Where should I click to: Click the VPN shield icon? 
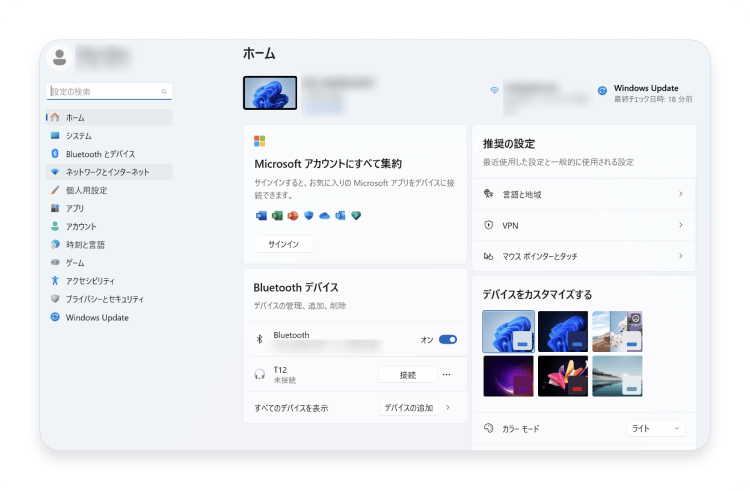(488, 225)
